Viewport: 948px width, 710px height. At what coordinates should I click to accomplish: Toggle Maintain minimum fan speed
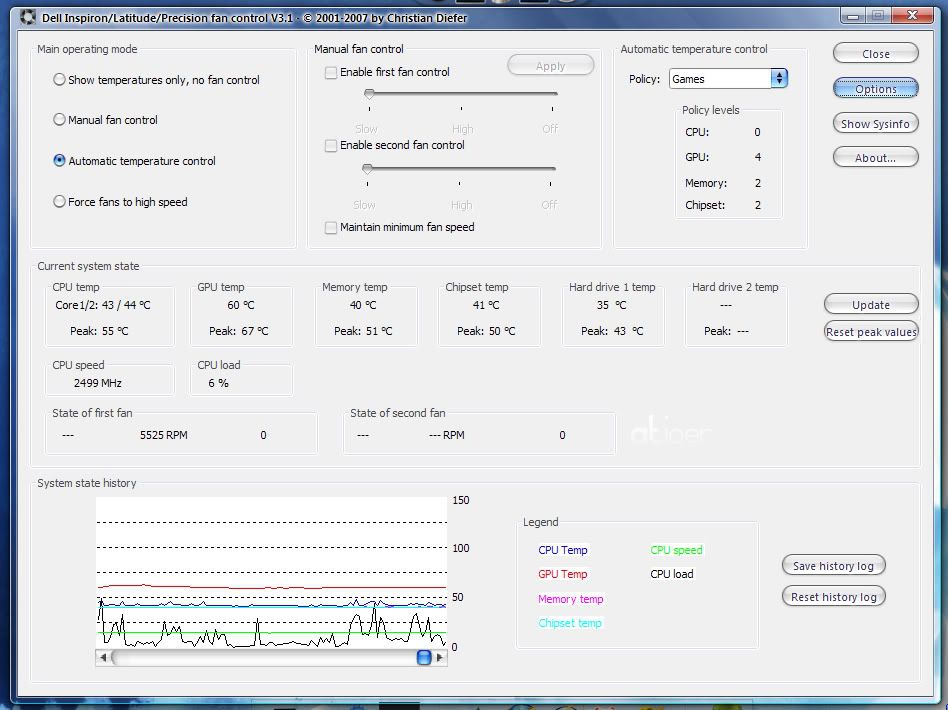pyautogui.click(x=331, y=228)
